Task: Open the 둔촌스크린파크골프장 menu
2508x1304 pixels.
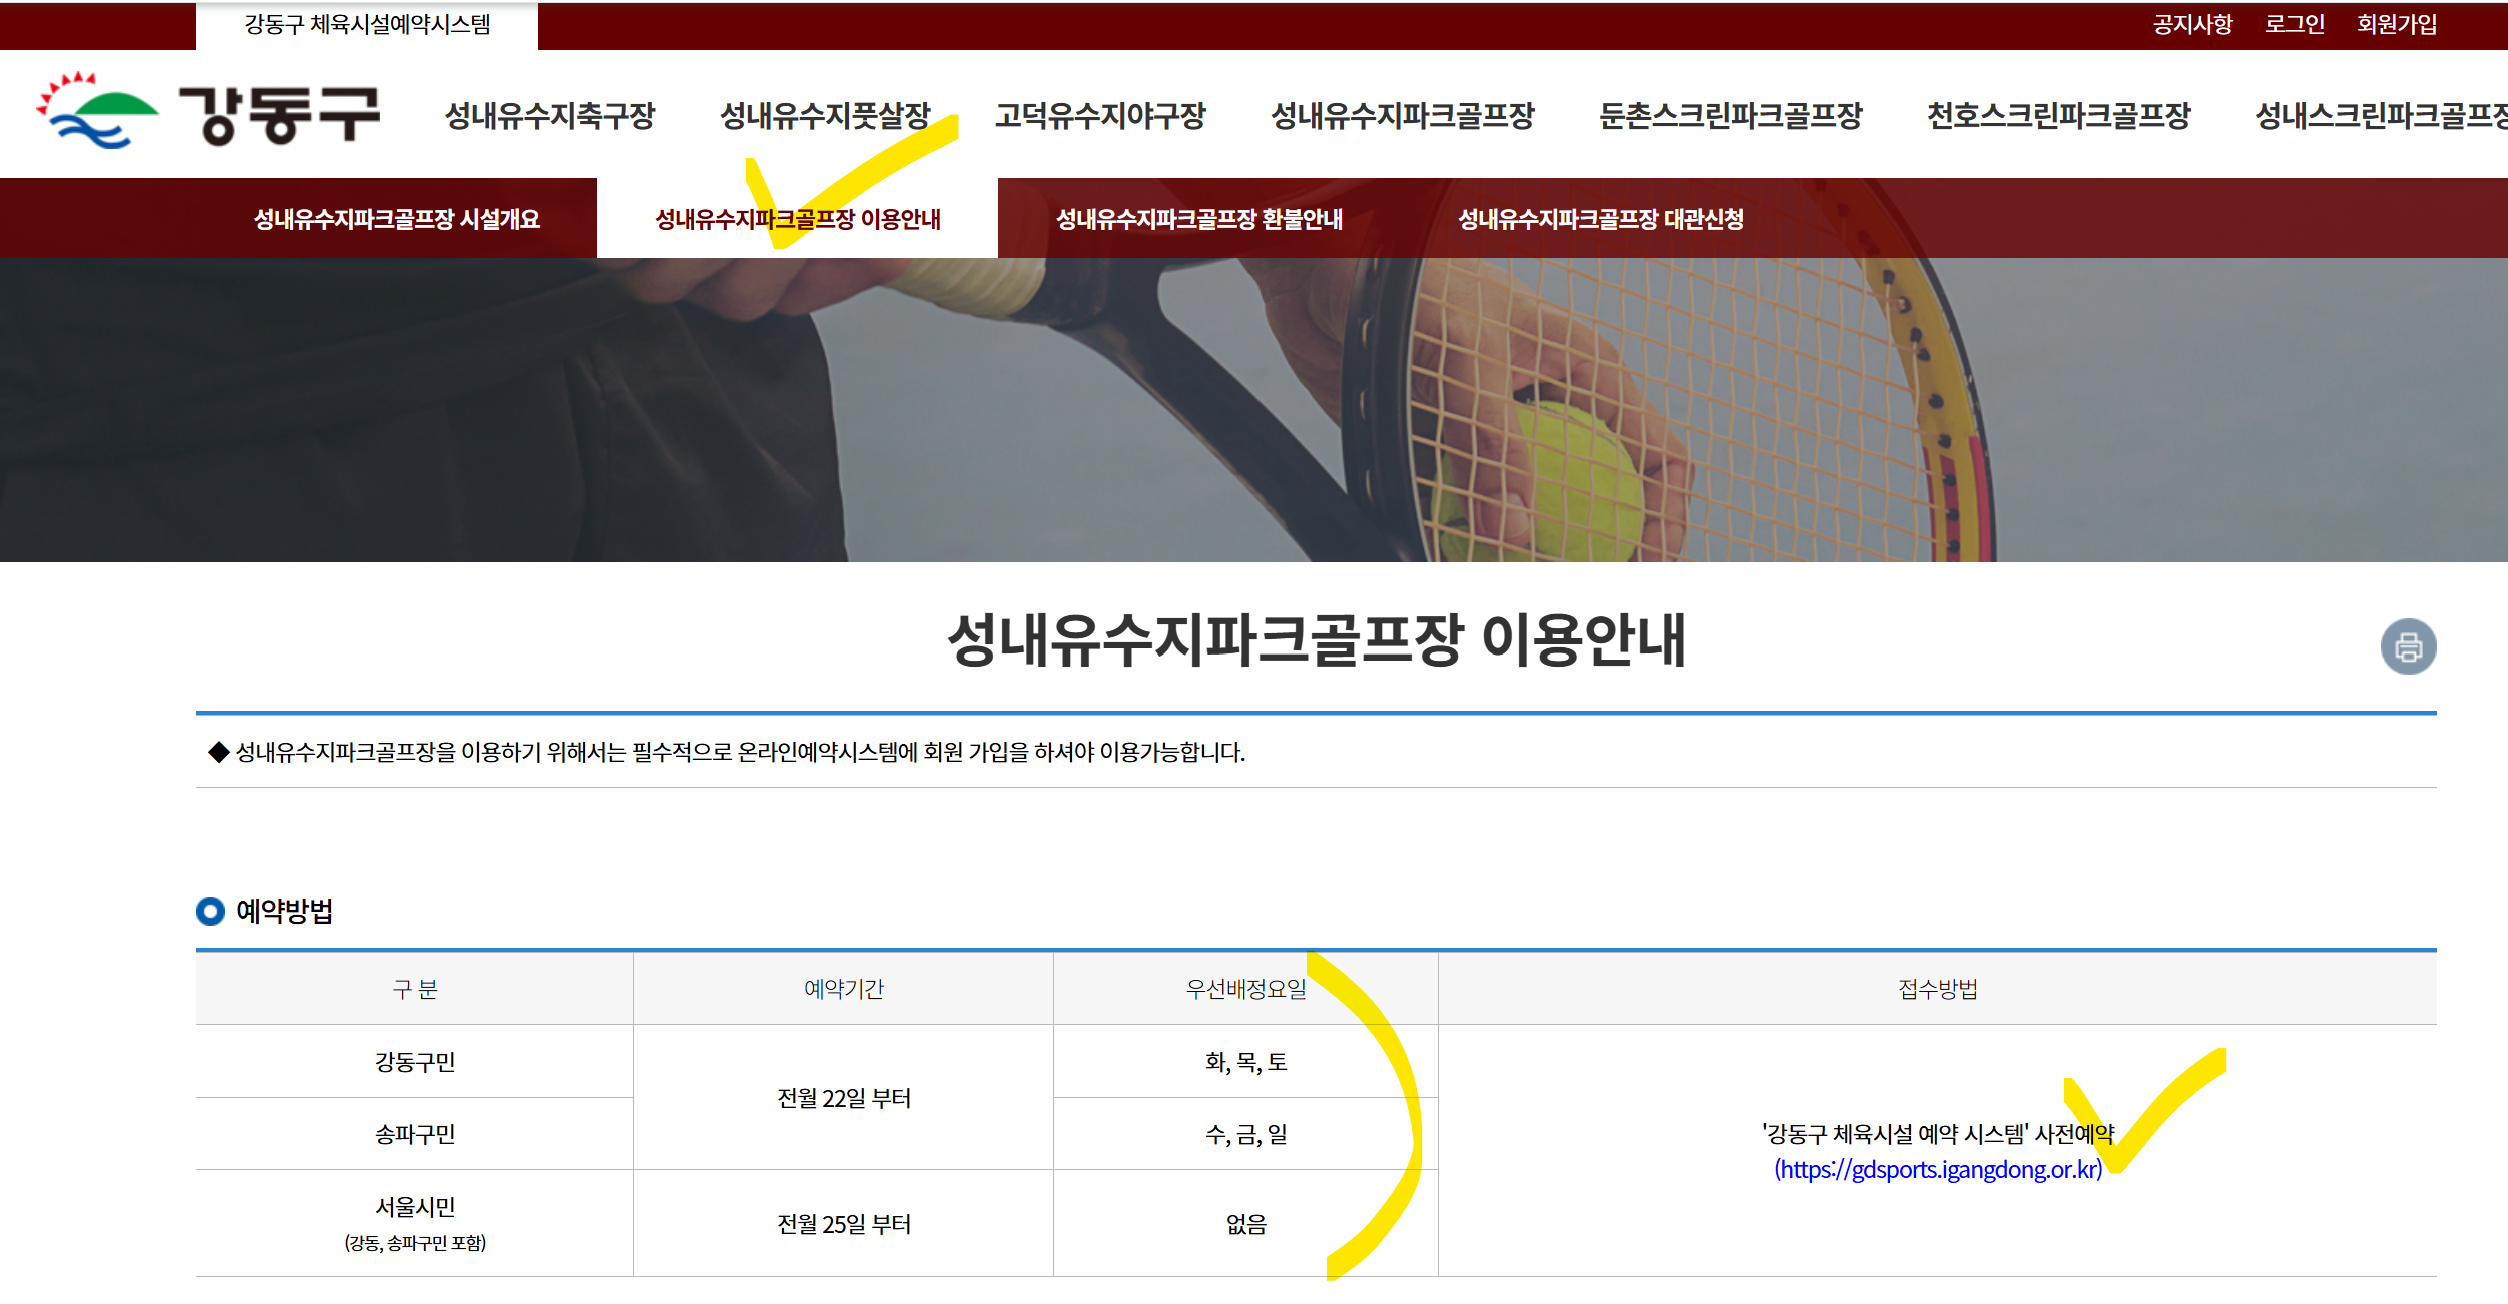Action: coord(1730,115)
